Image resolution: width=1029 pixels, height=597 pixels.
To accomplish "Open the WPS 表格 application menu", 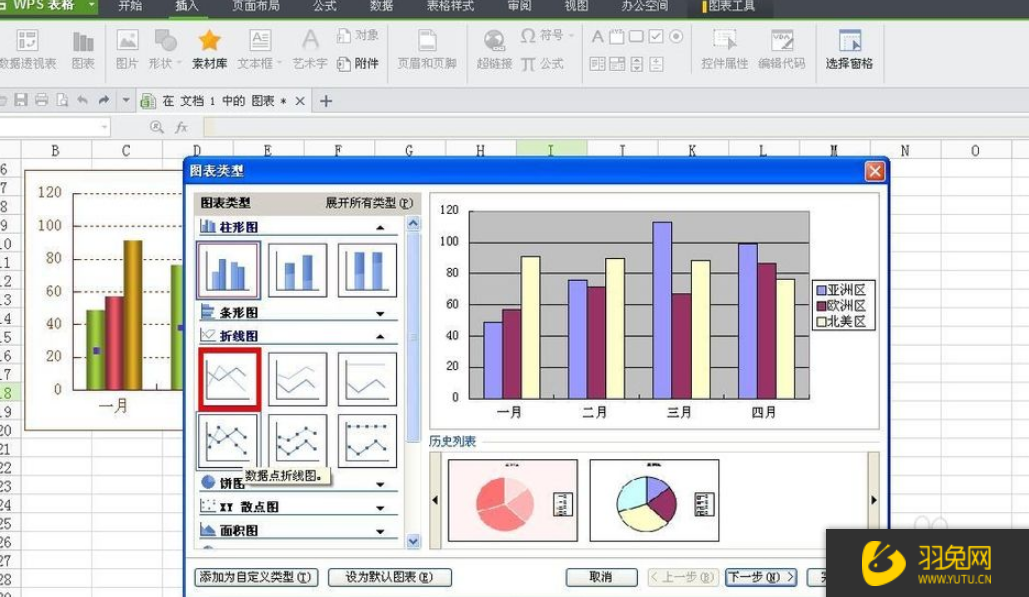I will [49, 6].
